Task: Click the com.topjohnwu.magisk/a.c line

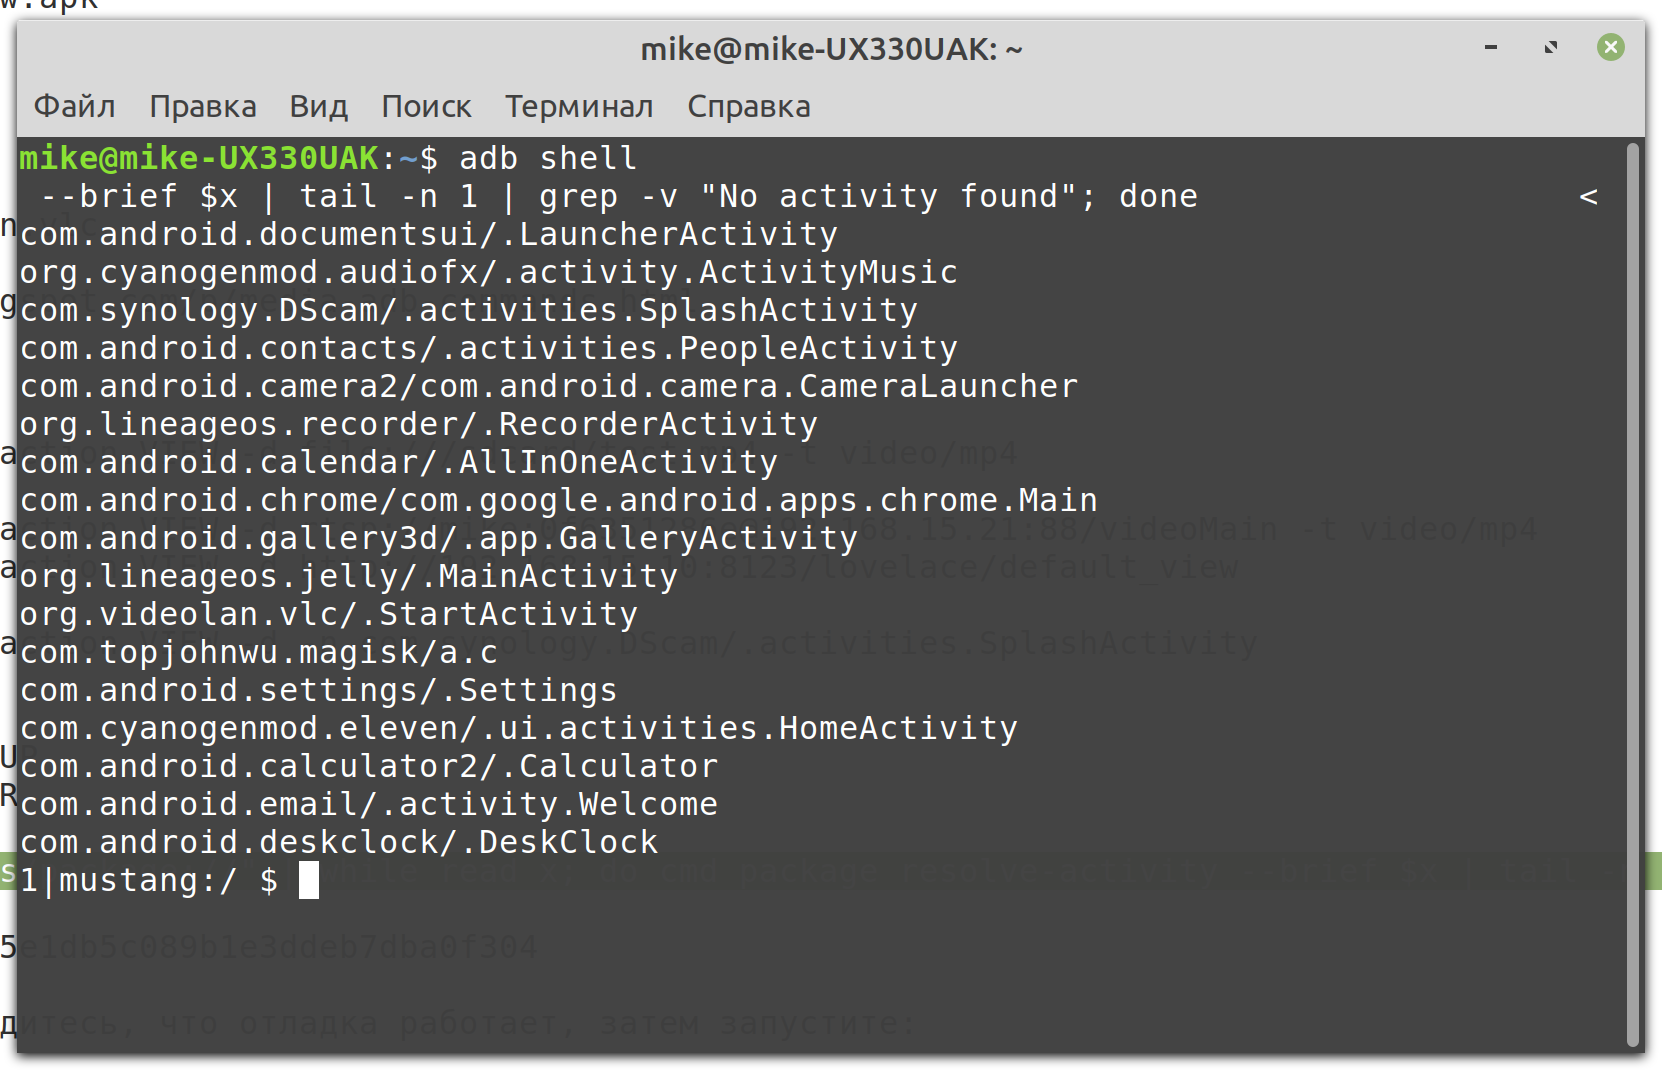Action: click(x=259, y=652)
